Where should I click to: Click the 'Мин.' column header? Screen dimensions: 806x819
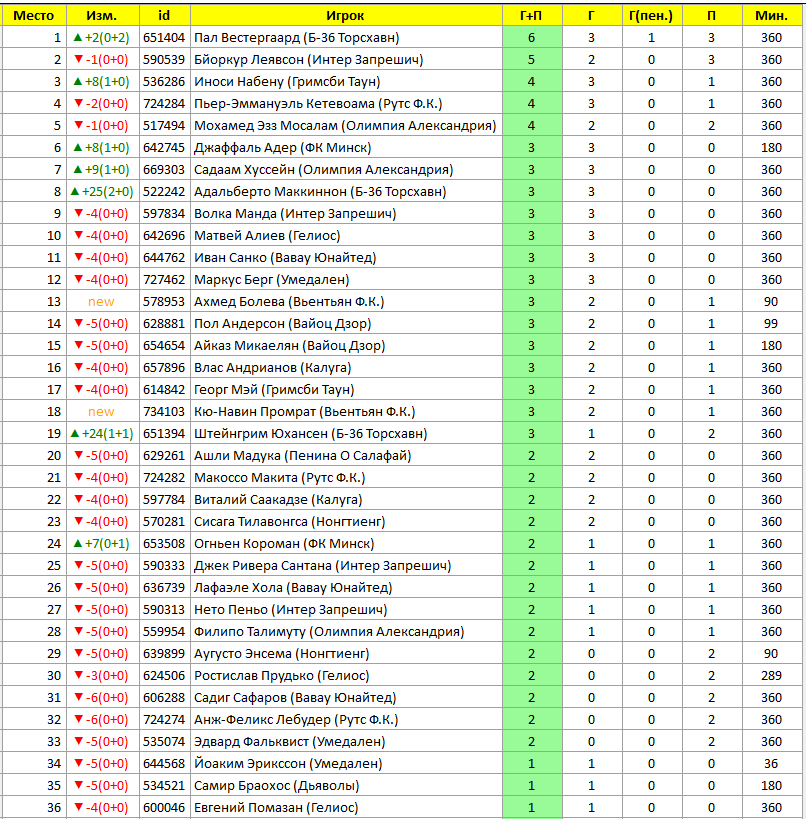click(x=772, y=16)
